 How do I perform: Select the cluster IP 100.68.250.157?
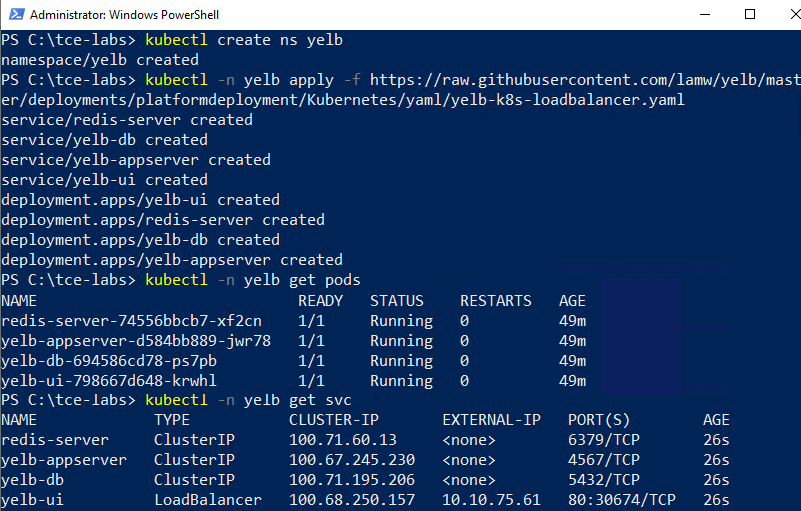[352, 500]
